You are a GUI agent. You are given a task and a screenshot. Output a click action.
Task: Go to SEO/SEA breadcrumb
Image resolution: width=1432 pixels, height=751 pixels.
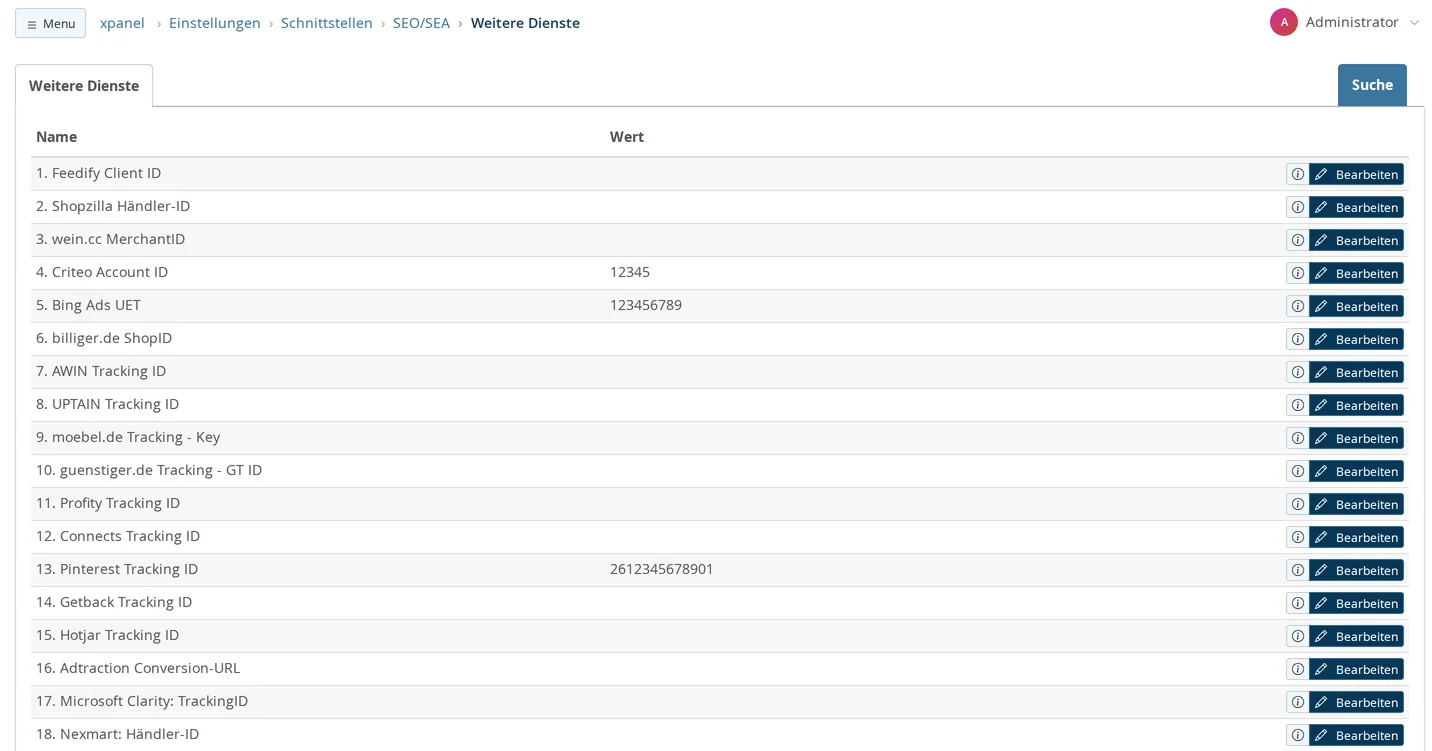(421, 23)
